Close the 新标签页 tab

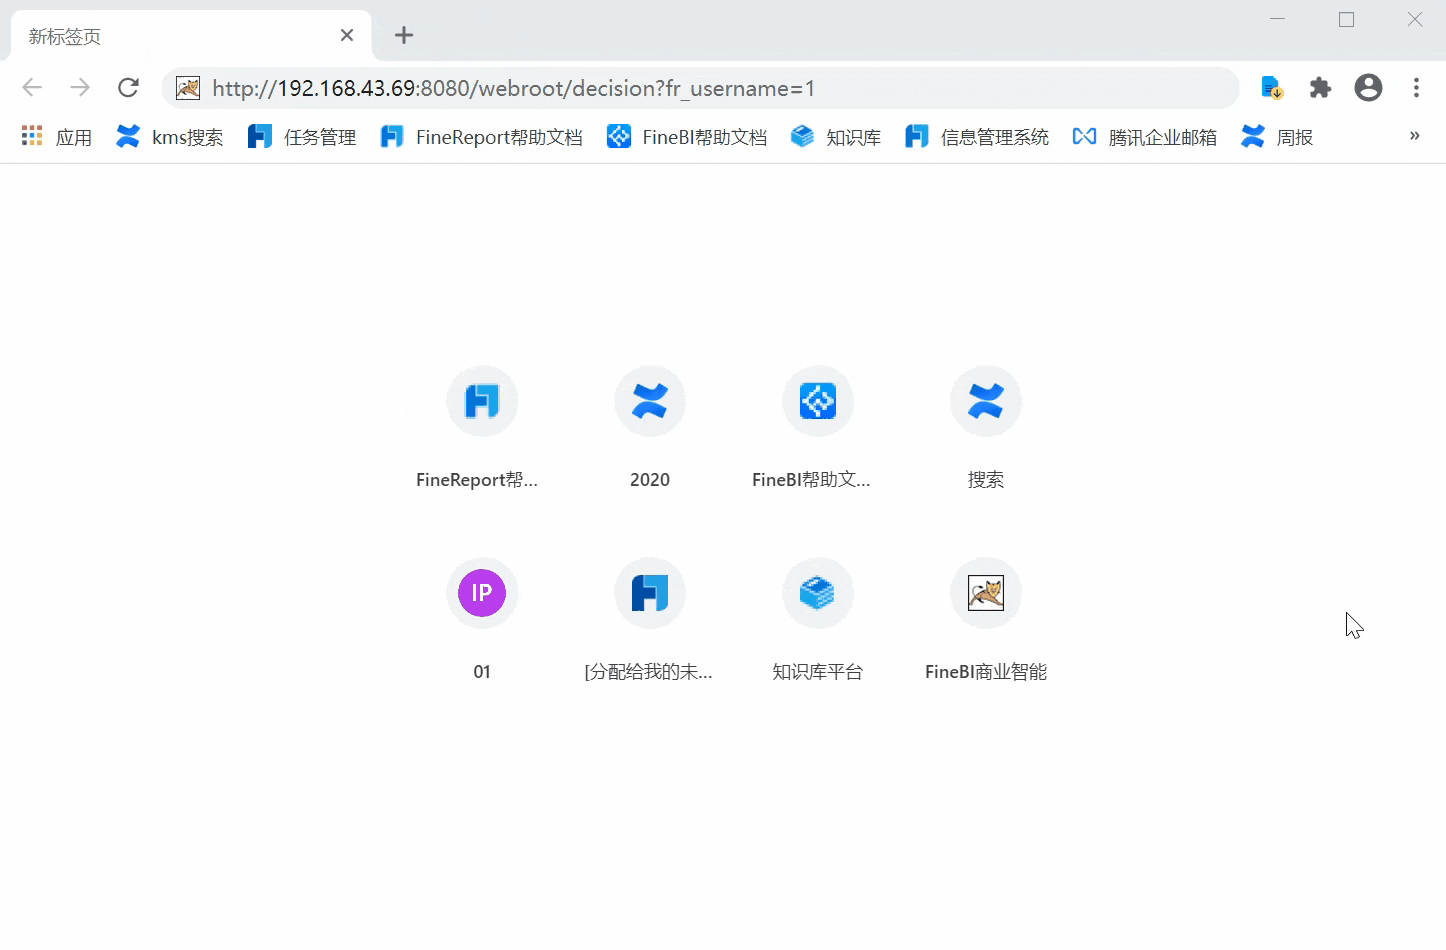pos(347,36)
